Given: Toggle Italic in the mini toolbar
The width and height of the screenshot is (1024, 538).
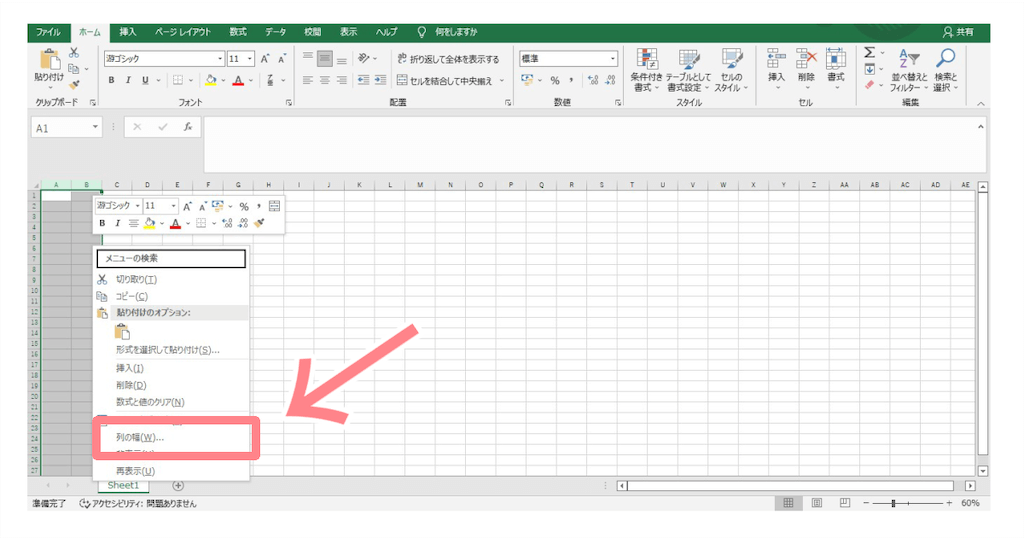Looking at the screenshot, I should tap(118, 223).
